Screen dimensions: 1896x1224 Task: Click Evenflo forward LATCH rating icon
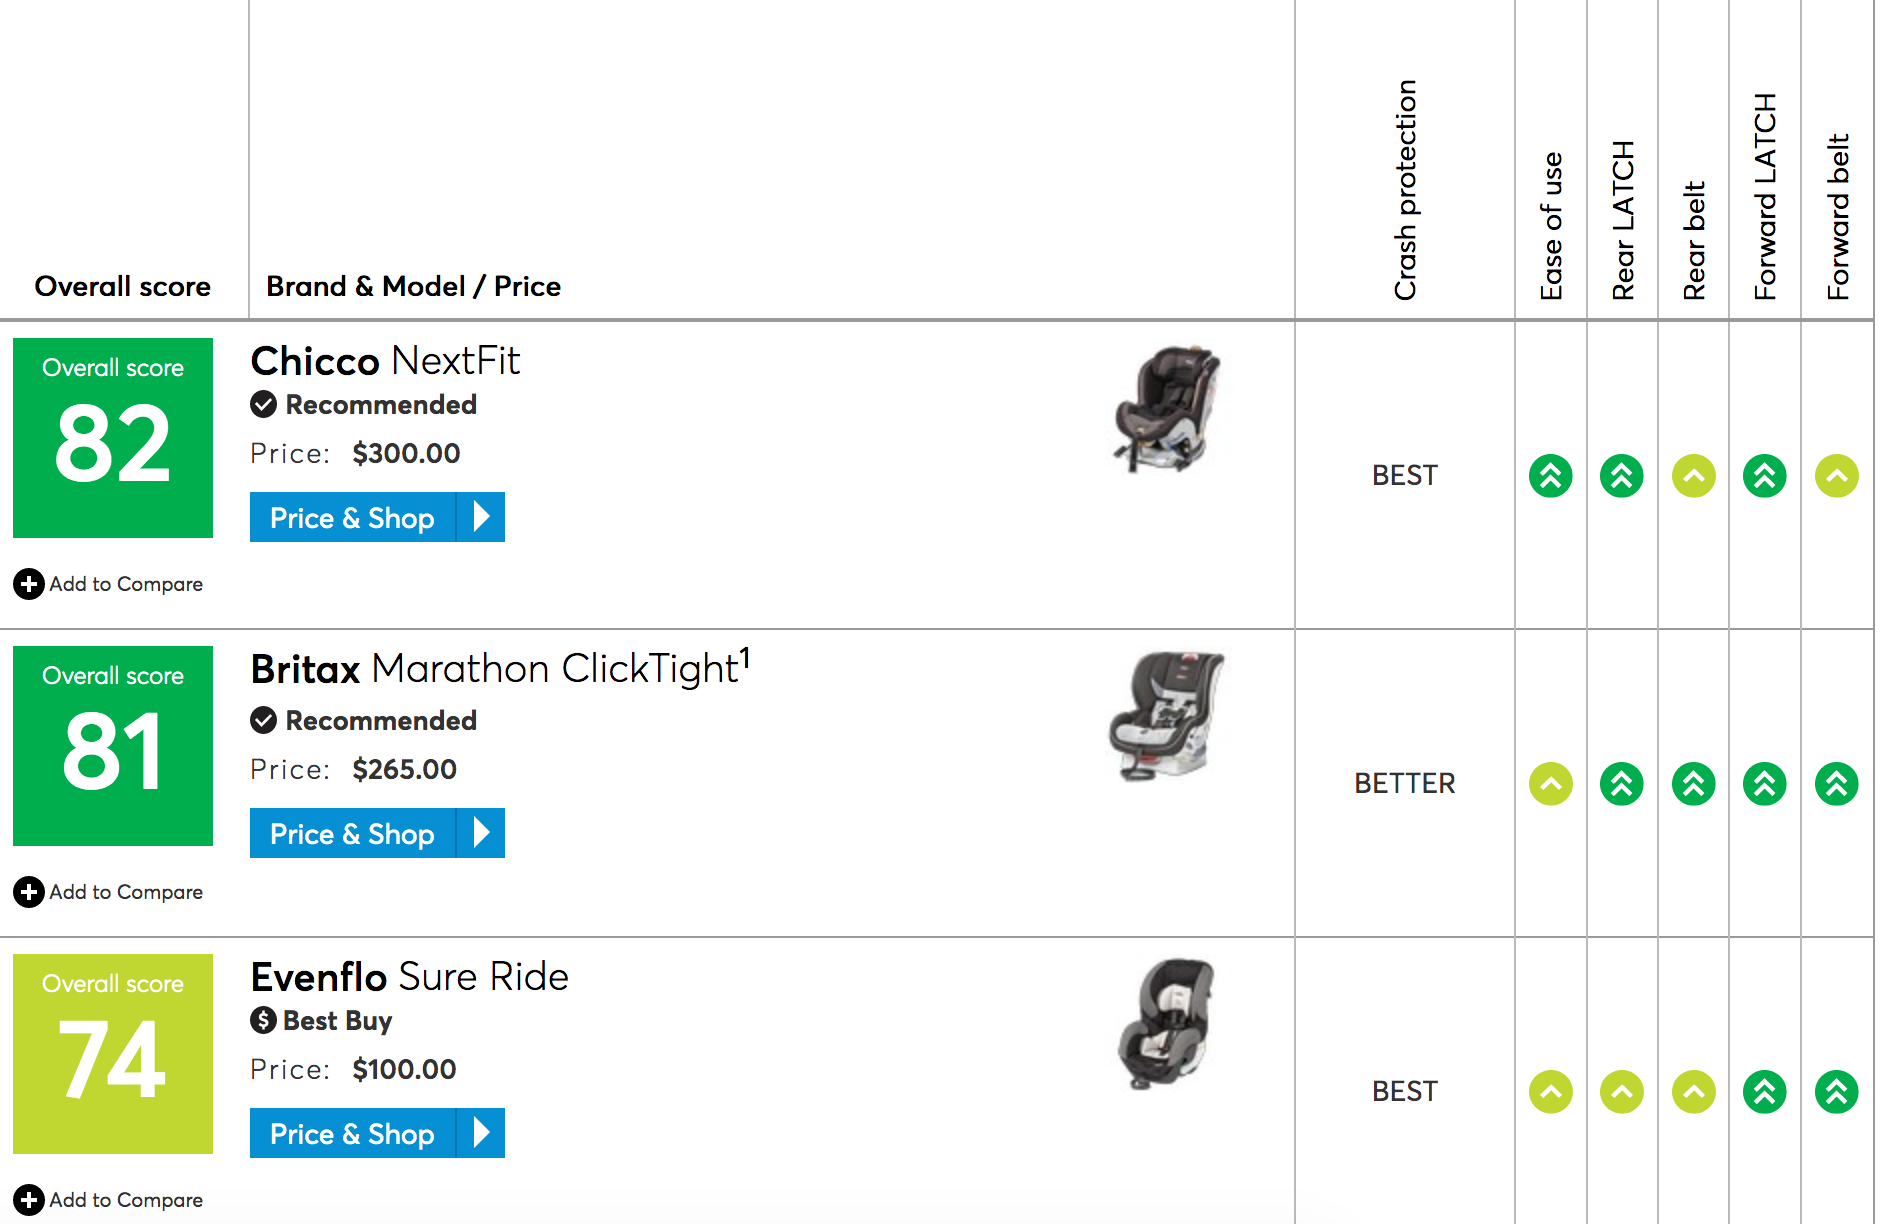click(1764, 1092)
